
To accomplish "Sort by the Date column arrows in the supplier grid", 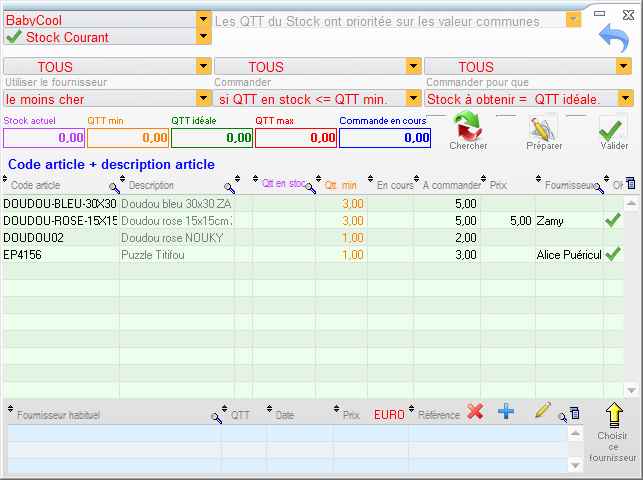I will coord(269,408).
